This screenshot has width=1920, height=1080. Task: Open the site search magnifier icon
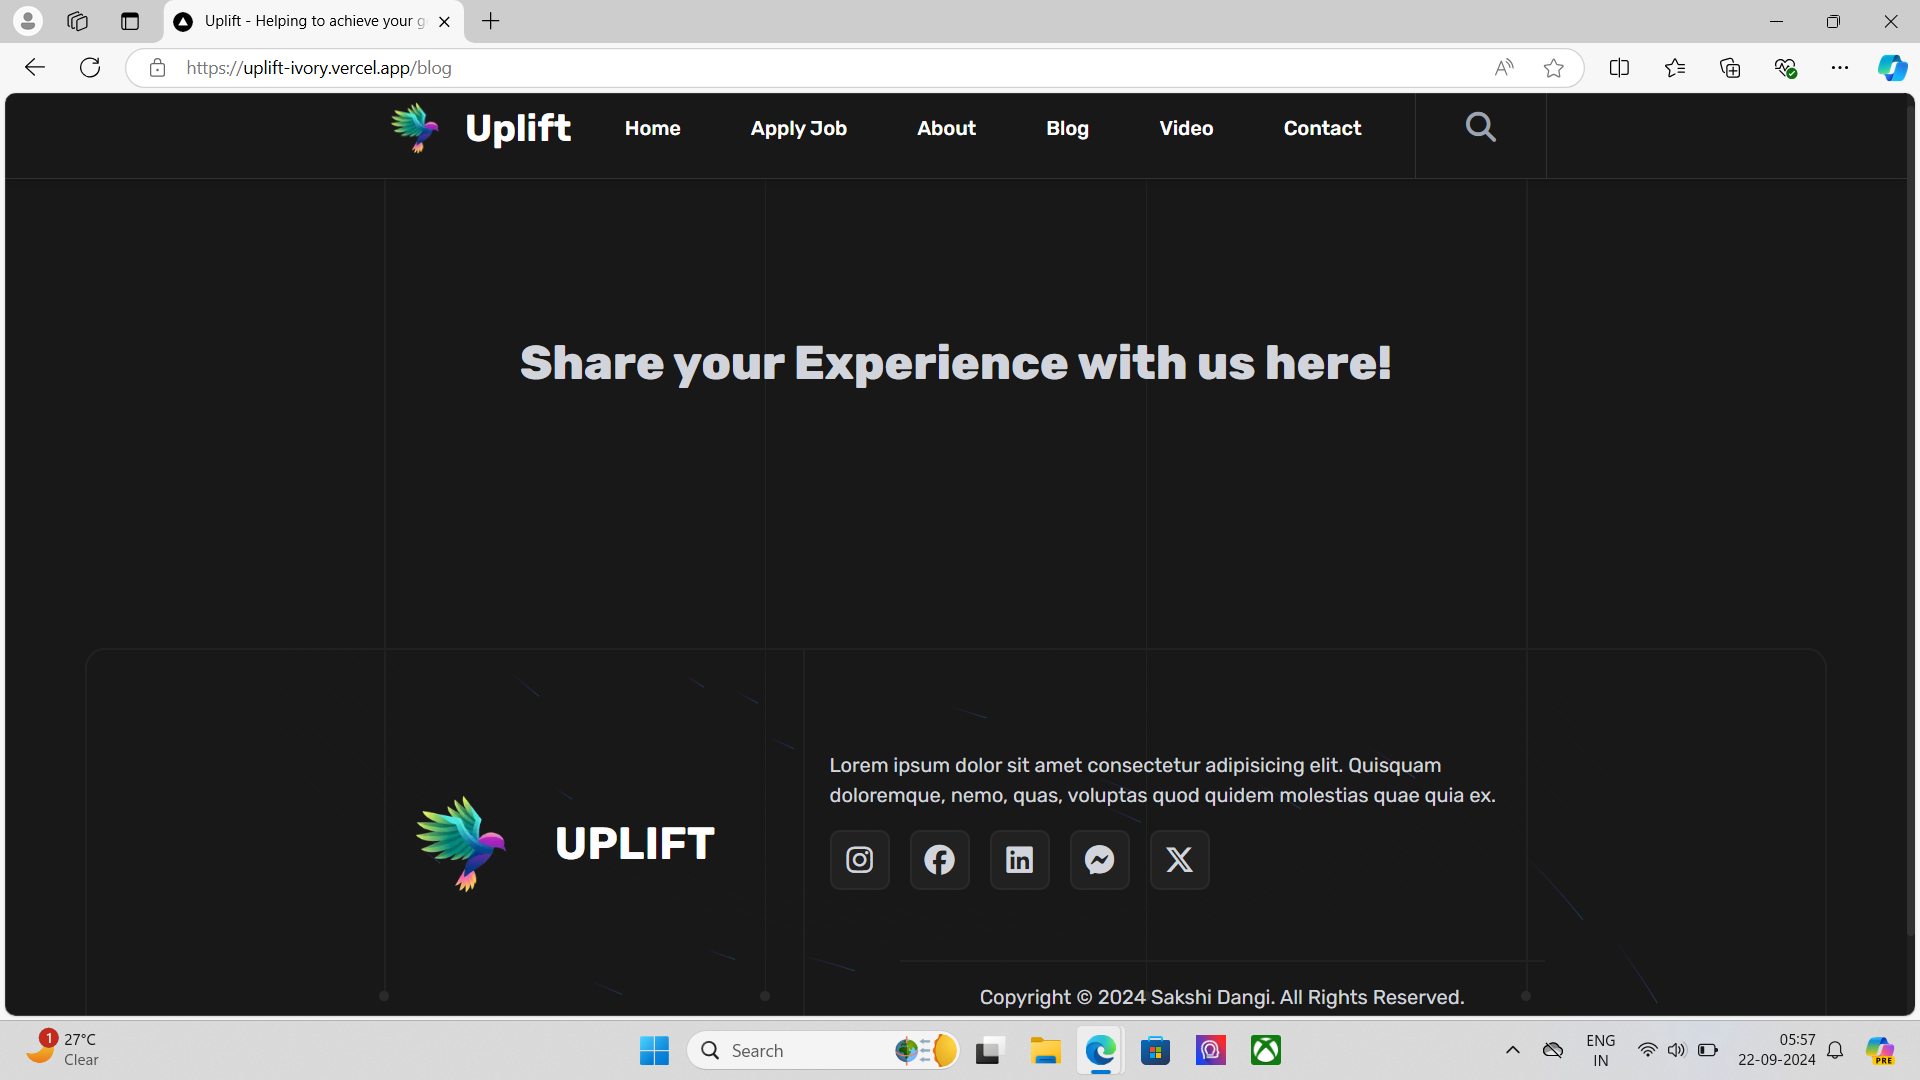(x=1481, y=127)
